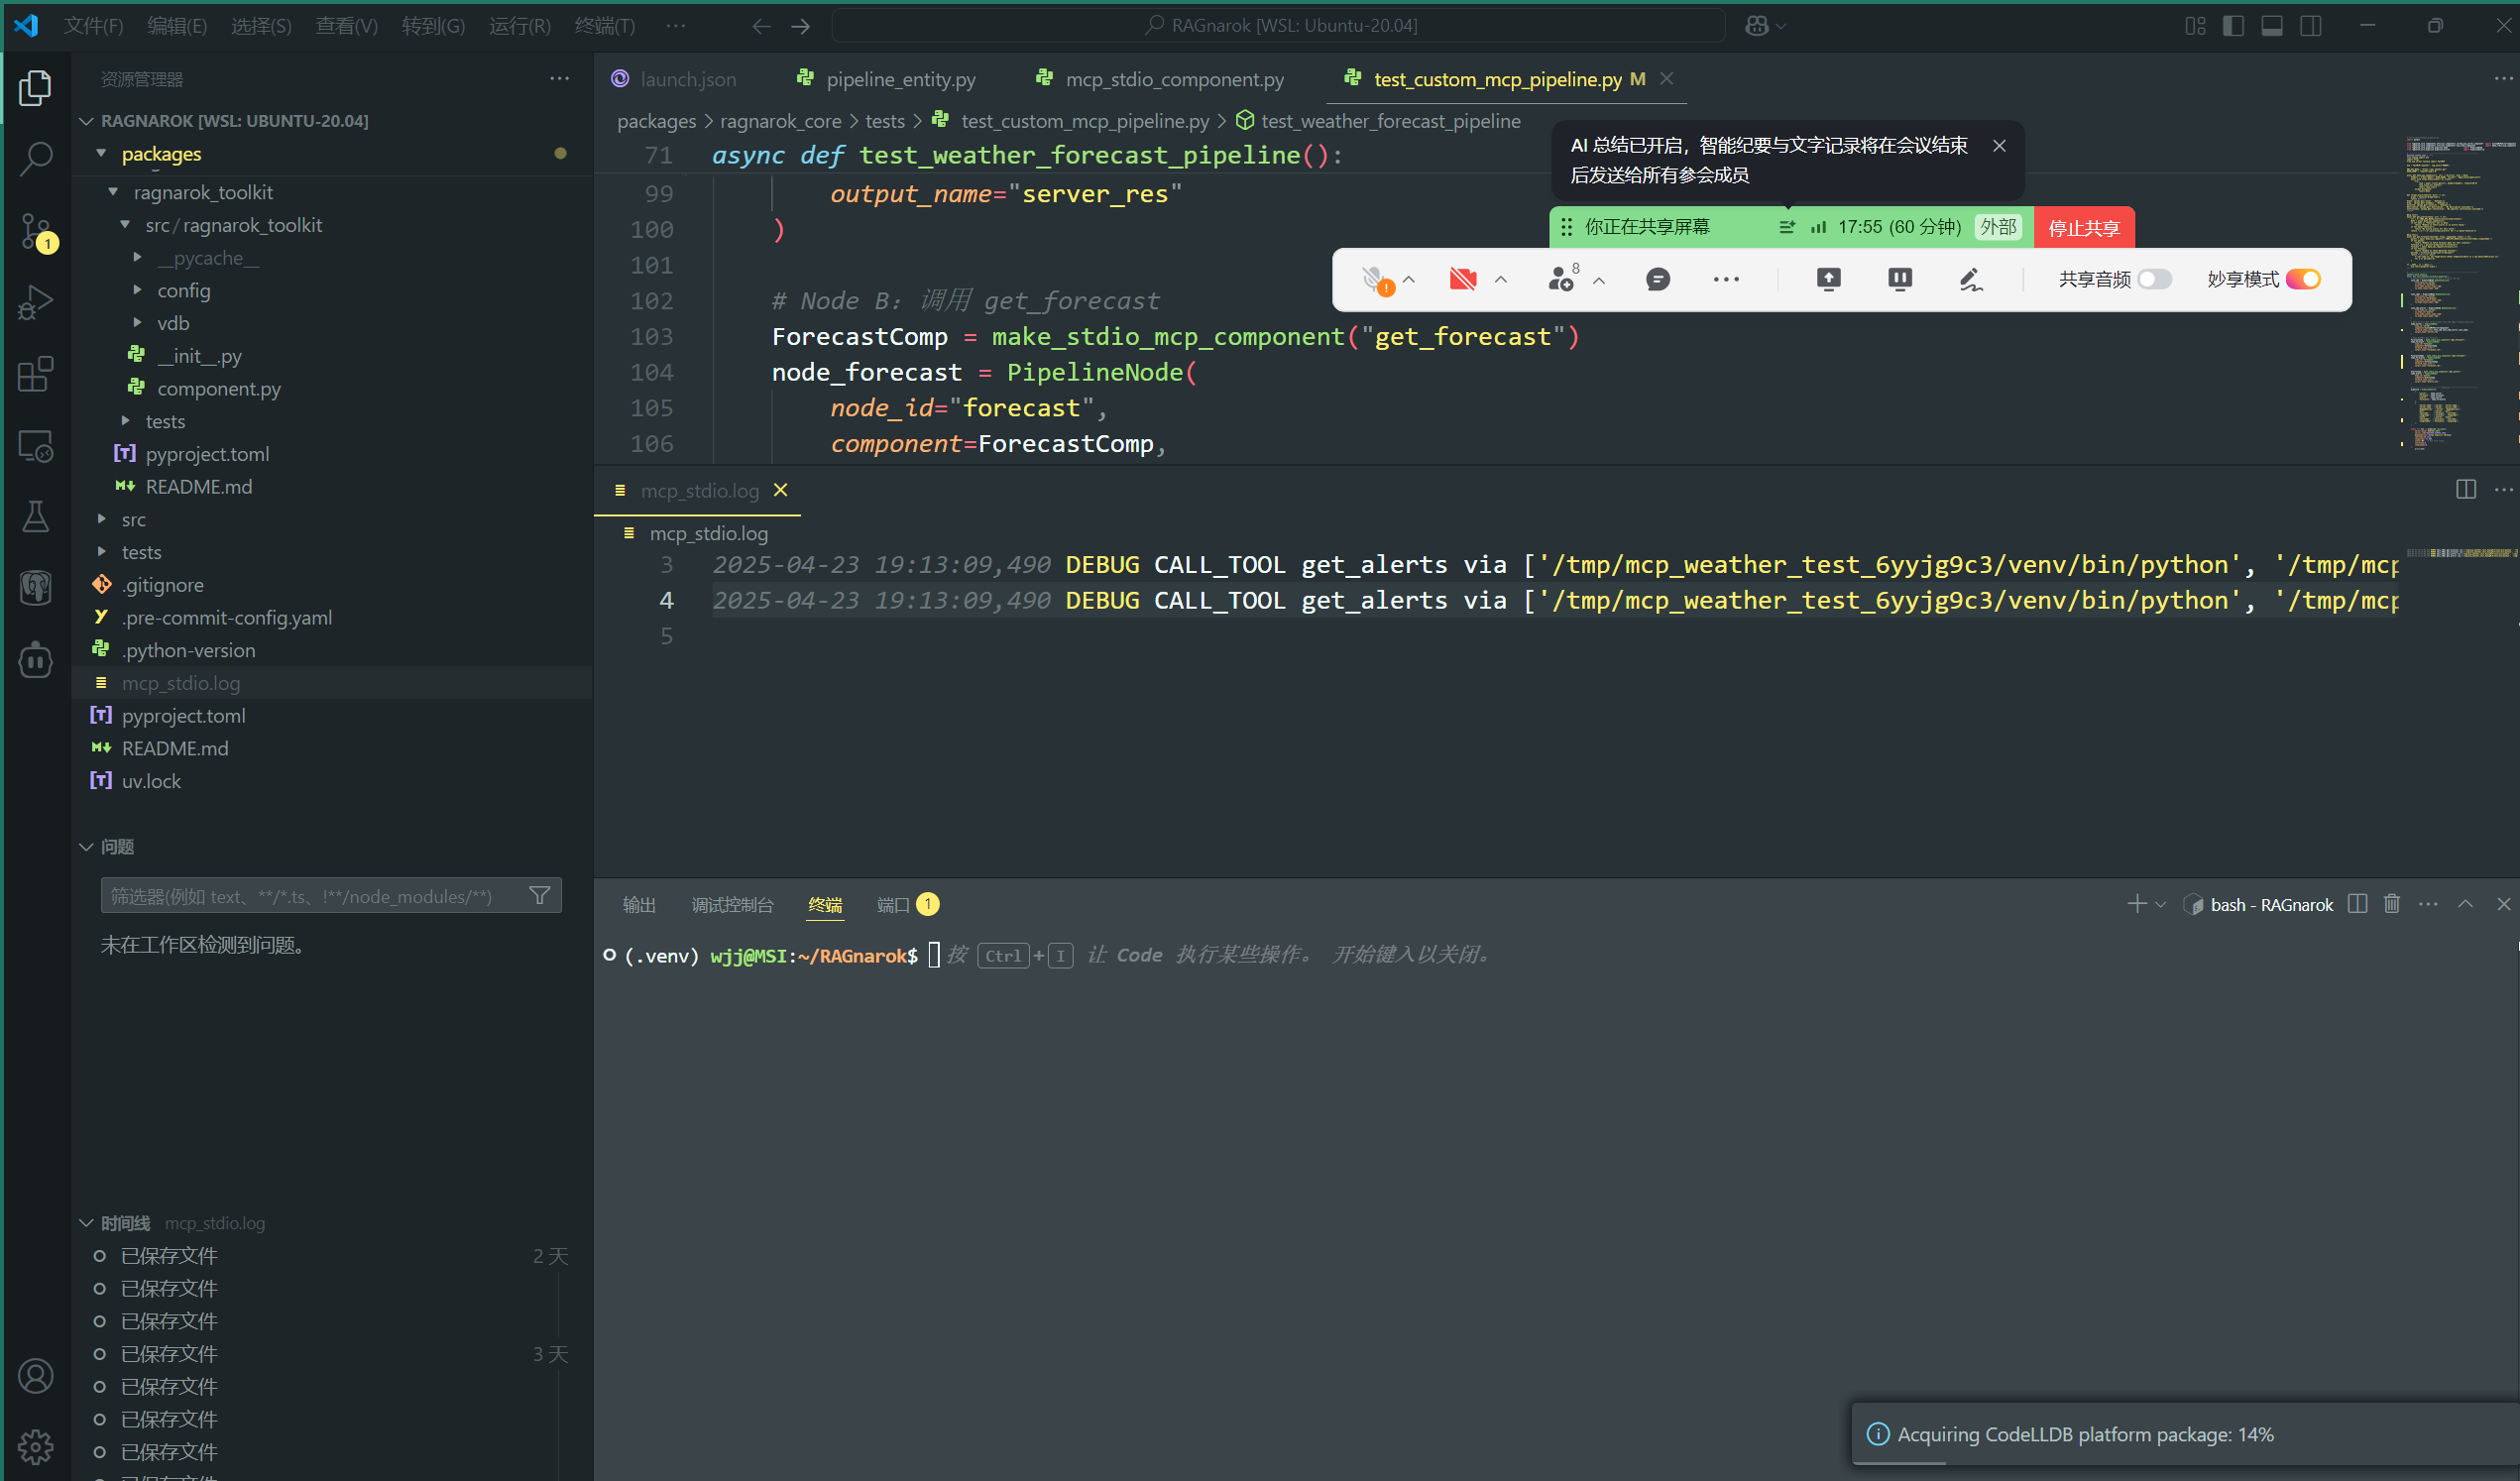Open the Search view in activity bar

36,158
